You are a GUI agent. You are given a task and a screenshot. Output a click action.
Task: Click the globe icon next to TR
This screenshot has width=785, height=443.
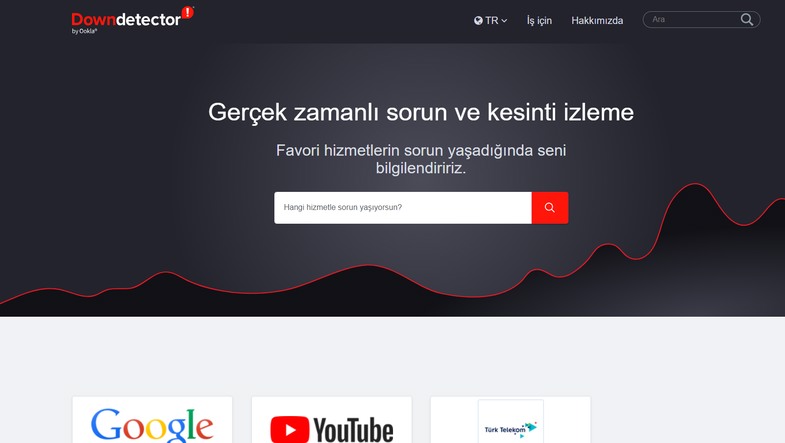pos(478,21)
